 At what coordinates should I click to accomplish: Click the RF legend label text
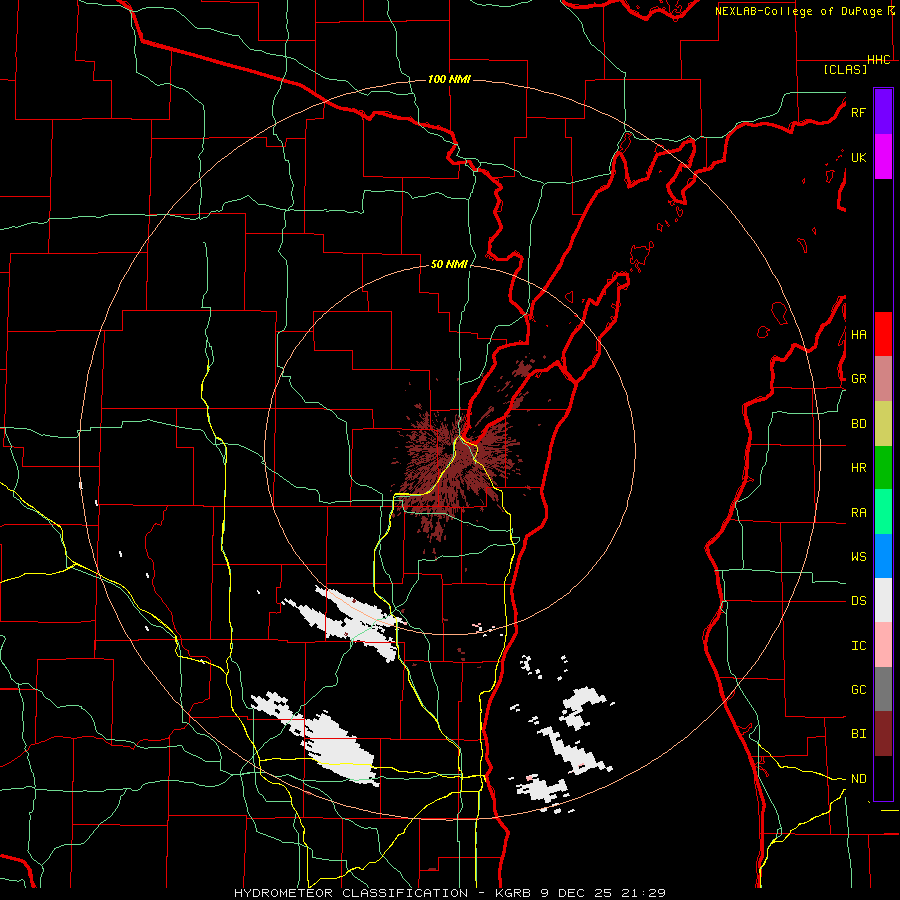(858, 112)
